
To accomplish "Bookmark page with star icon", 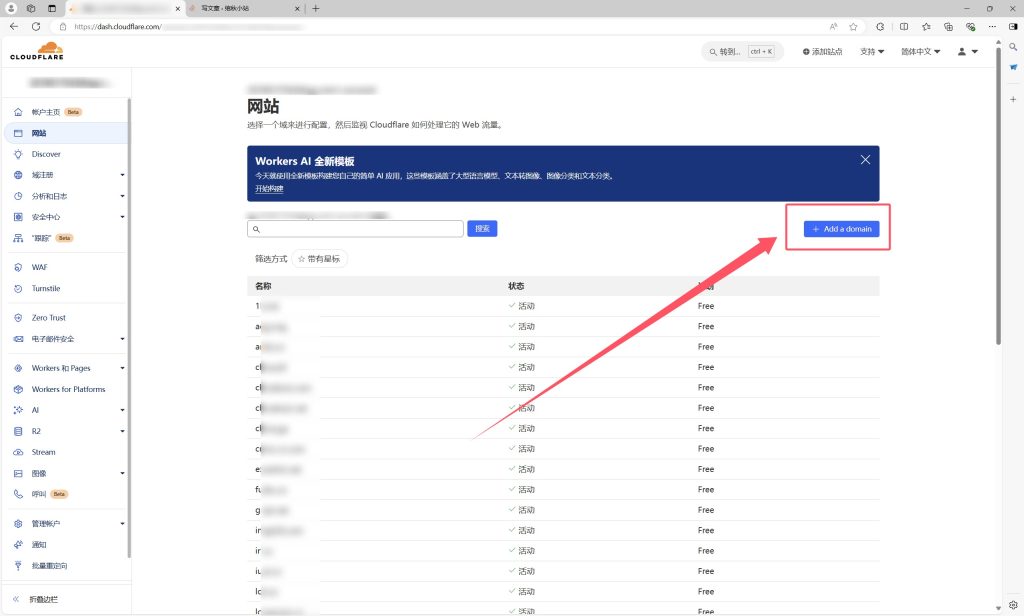I will 853,27.
